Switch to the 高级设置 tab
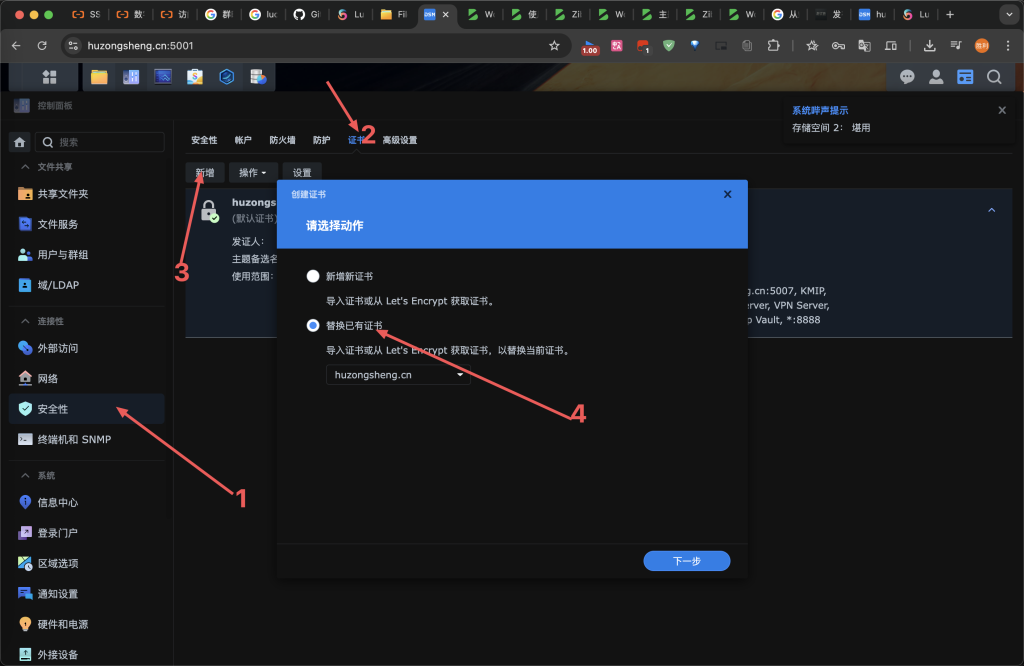 click(399, 140)
